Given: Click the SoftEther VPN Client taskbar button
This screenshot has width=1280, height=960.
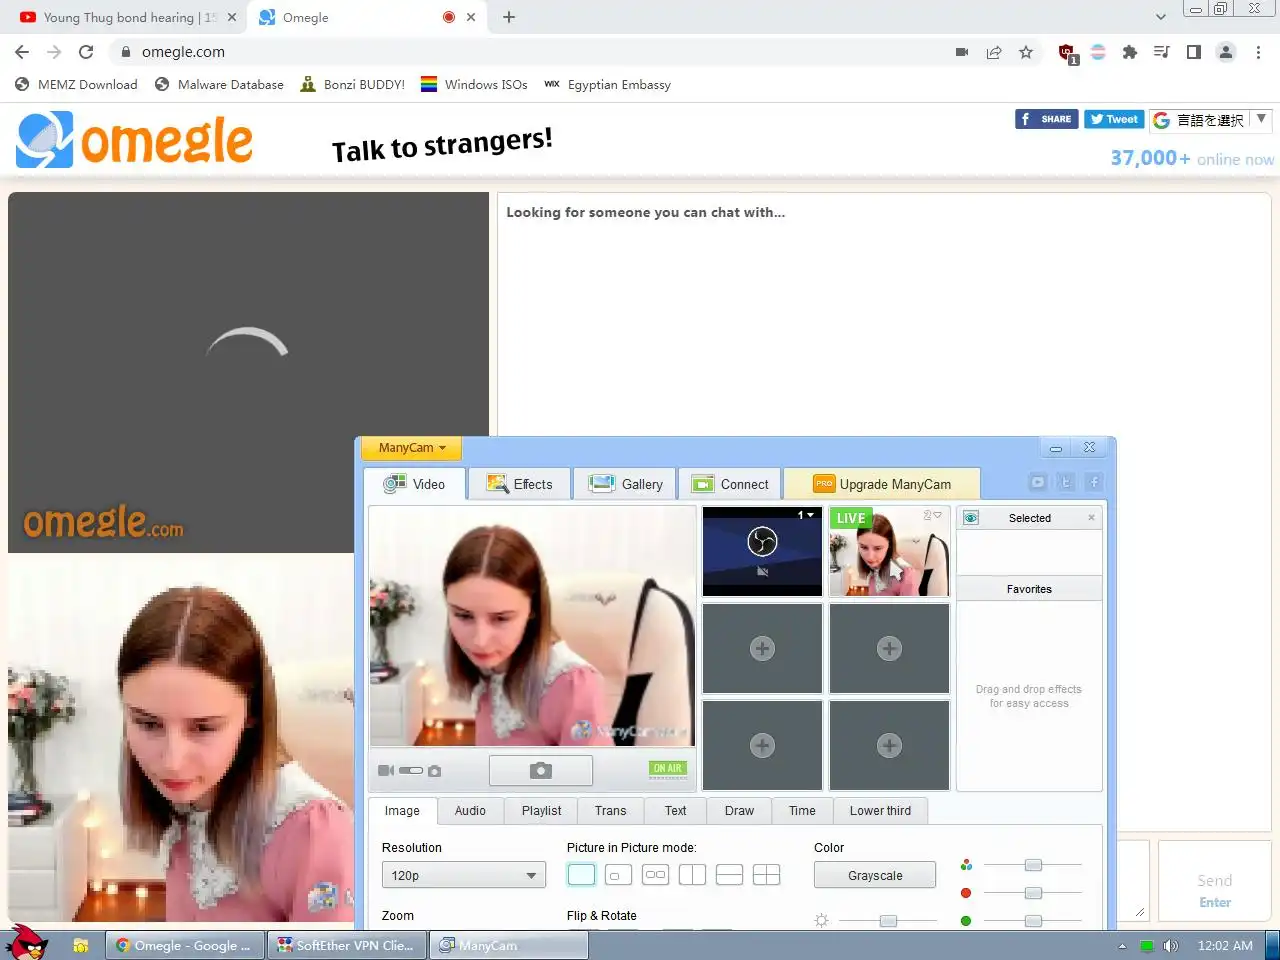Looking at the screenshot, I should tap(347, 945).
